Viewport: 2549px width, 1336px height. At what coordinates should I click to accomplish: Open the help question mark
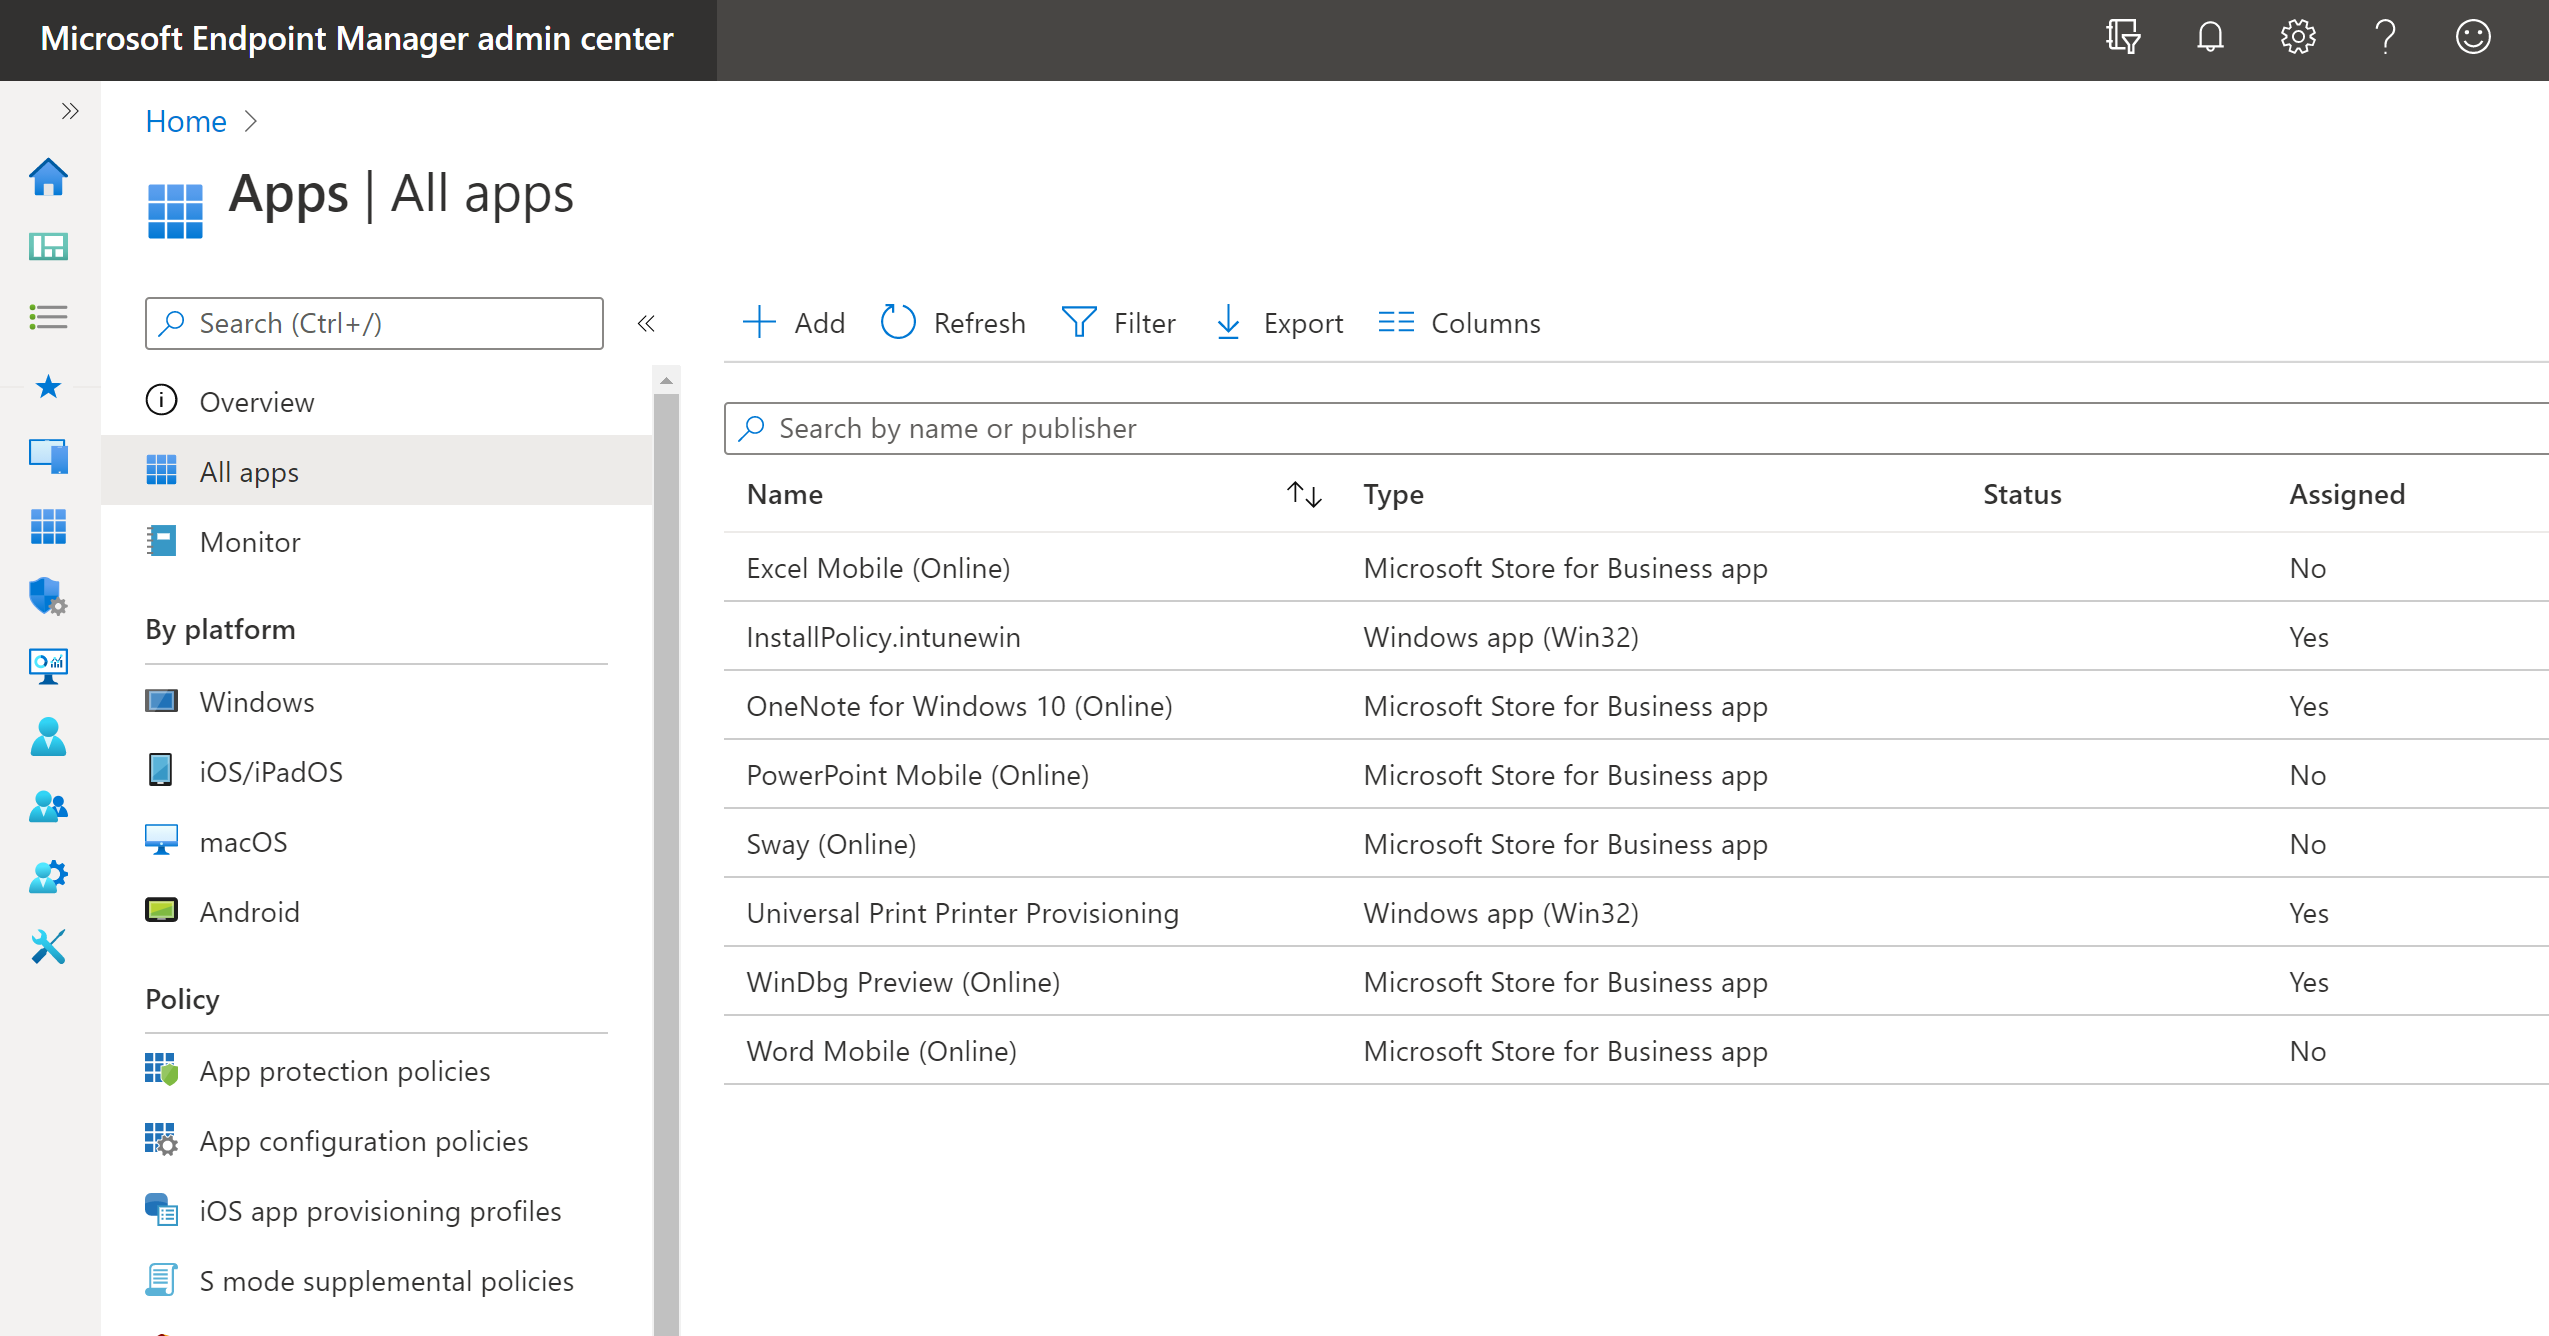[x=2385, y=37]
